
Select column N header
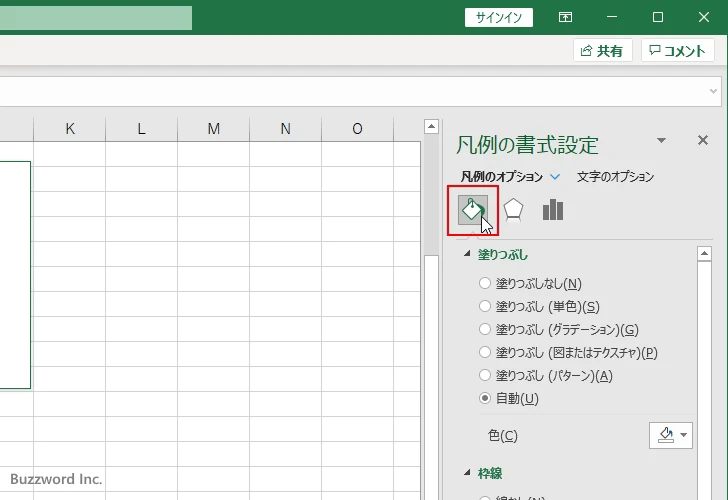(x=286, y=129)
